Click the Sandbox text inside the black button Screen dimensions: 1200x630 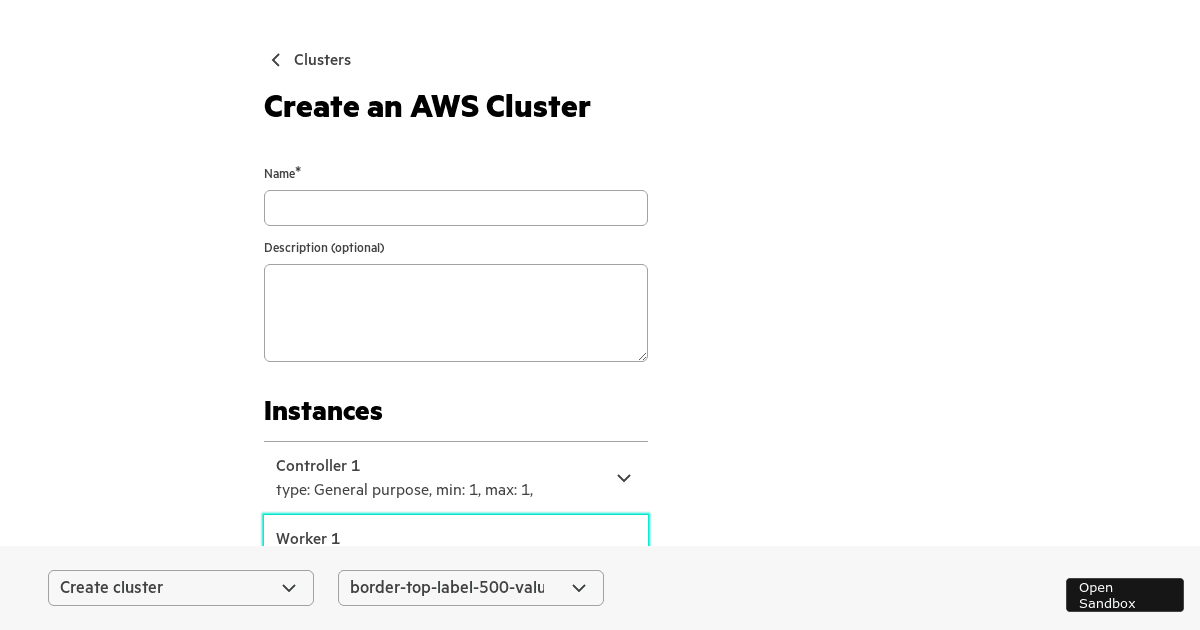pyautogui.click(x=1106, y=603)
